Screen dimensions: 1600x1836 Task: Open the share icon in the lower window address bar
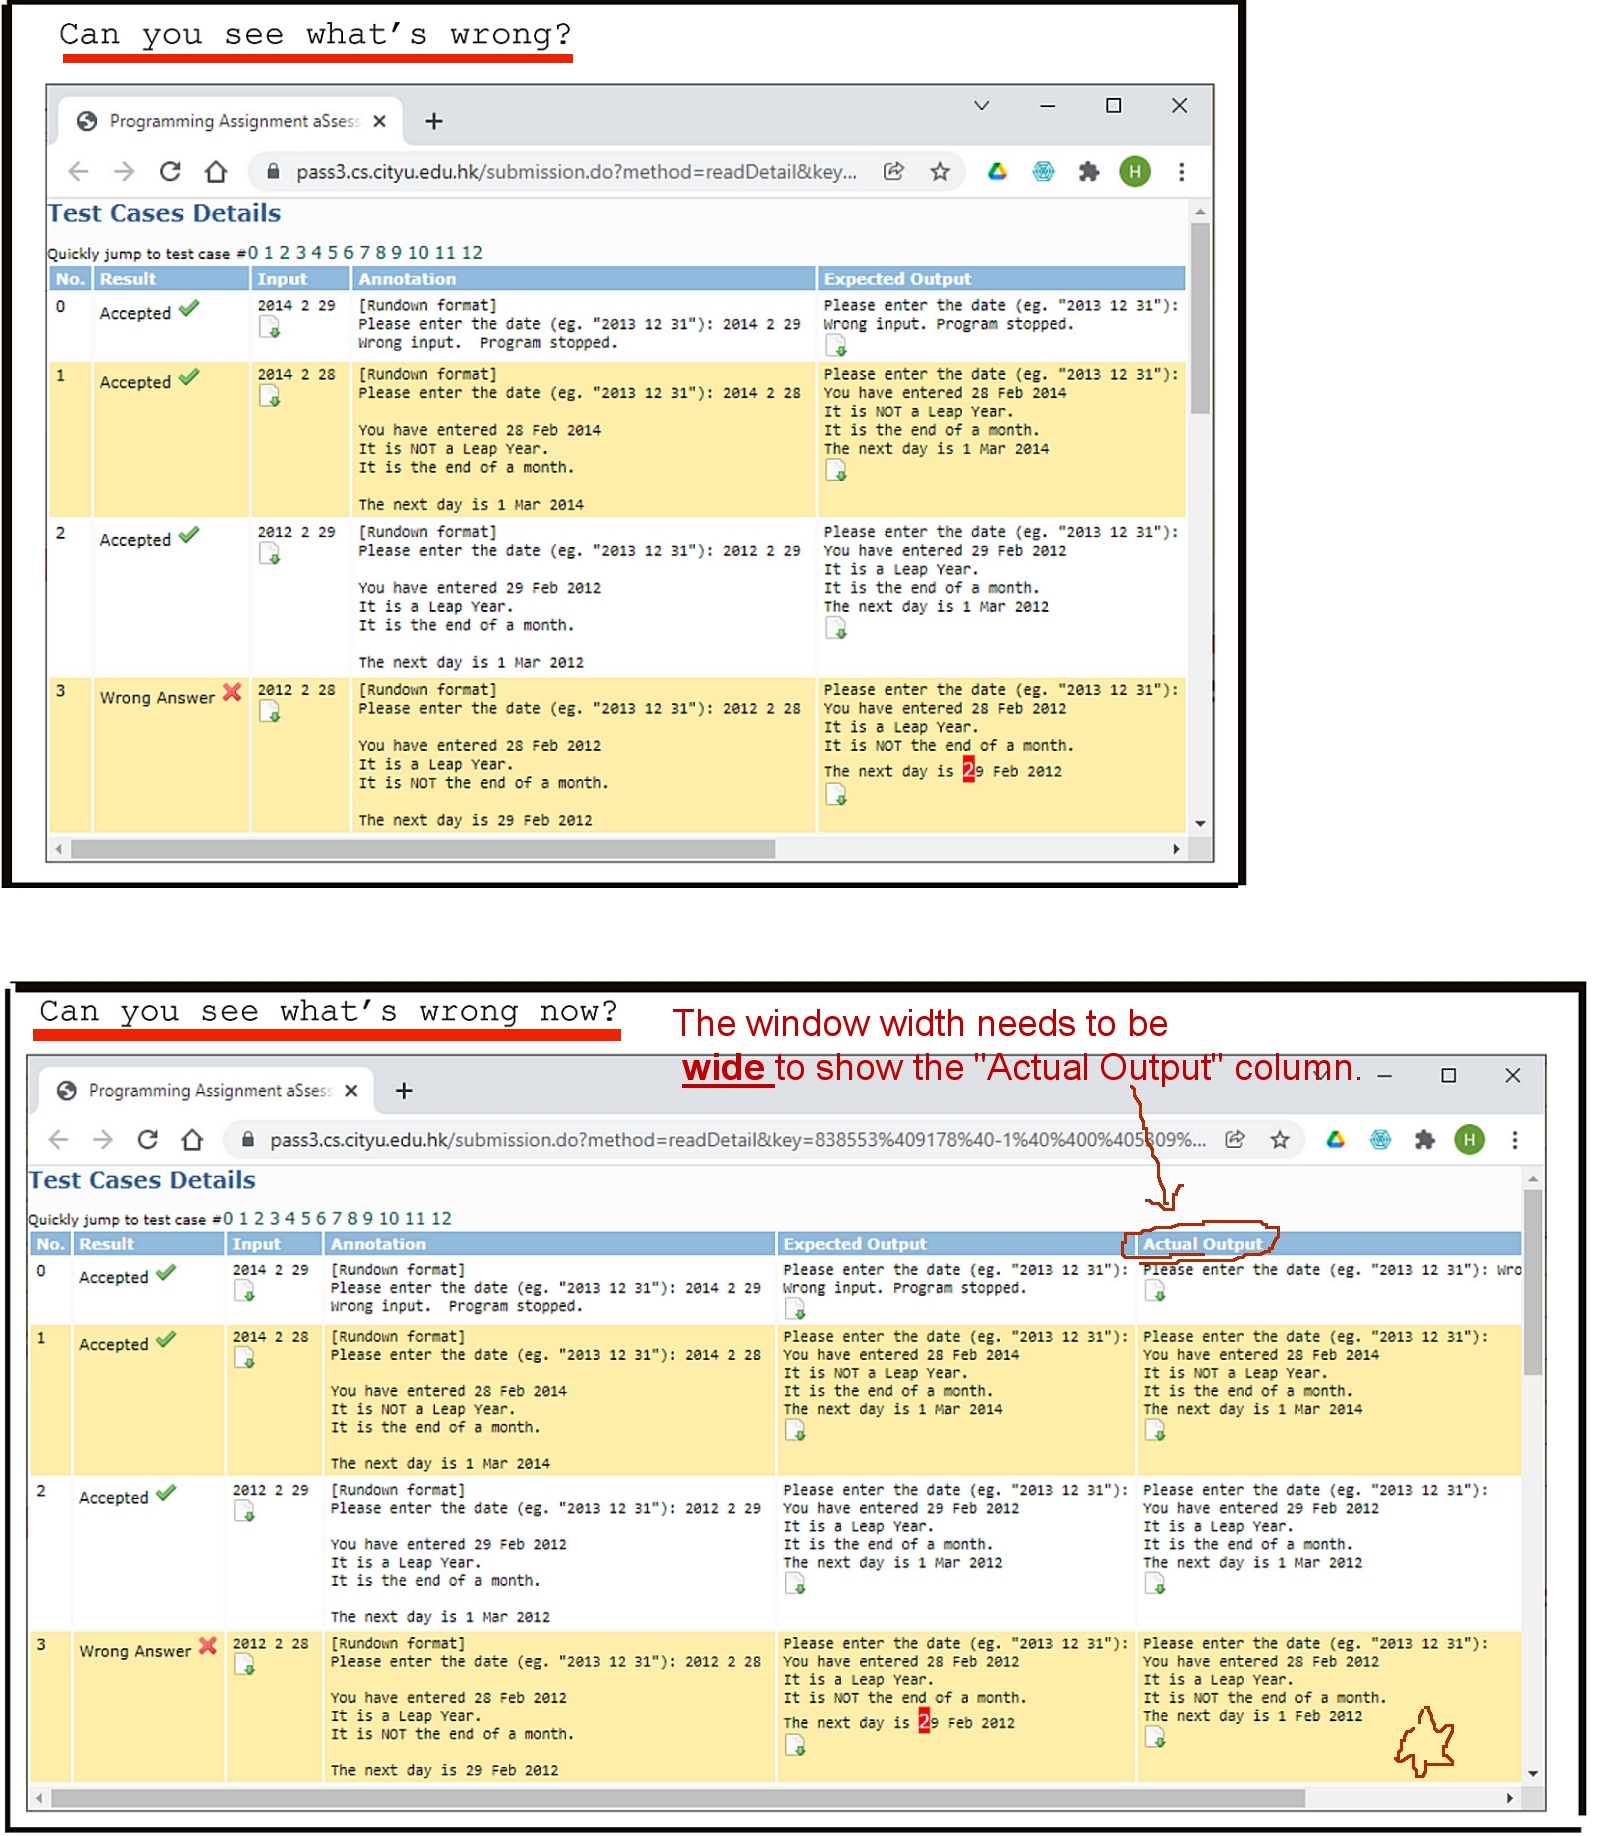click(x=1235, y=1140)
